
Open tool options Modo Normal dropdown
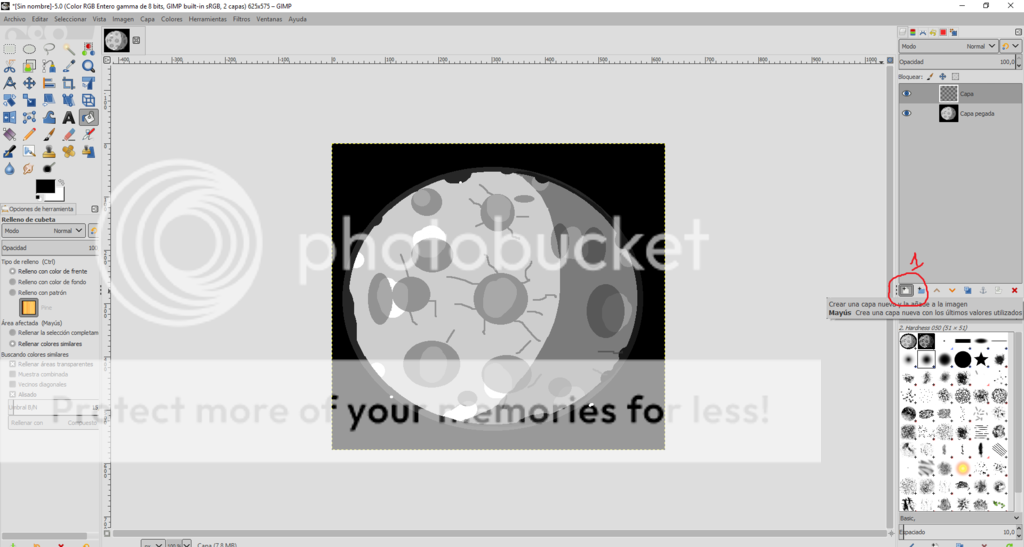pos(43,230)
